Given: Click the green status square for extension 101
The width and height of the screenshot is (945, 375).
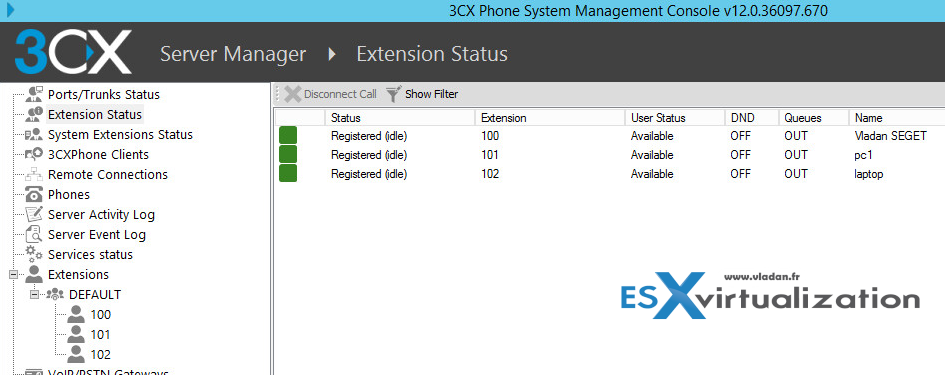Looking at the screenshot, I should point(288,154).
